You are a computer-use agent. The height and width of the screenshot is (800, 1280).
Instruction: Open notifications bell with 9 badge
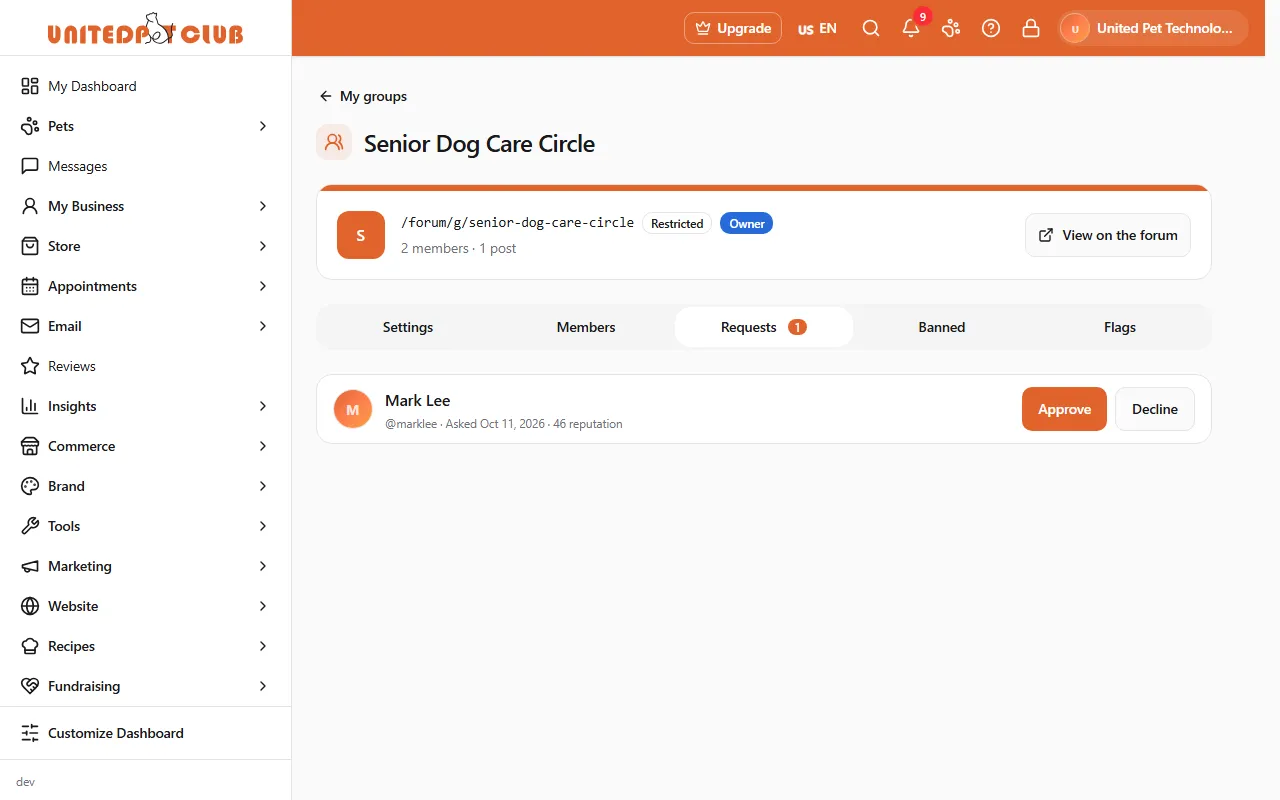[x=911, y=28]
